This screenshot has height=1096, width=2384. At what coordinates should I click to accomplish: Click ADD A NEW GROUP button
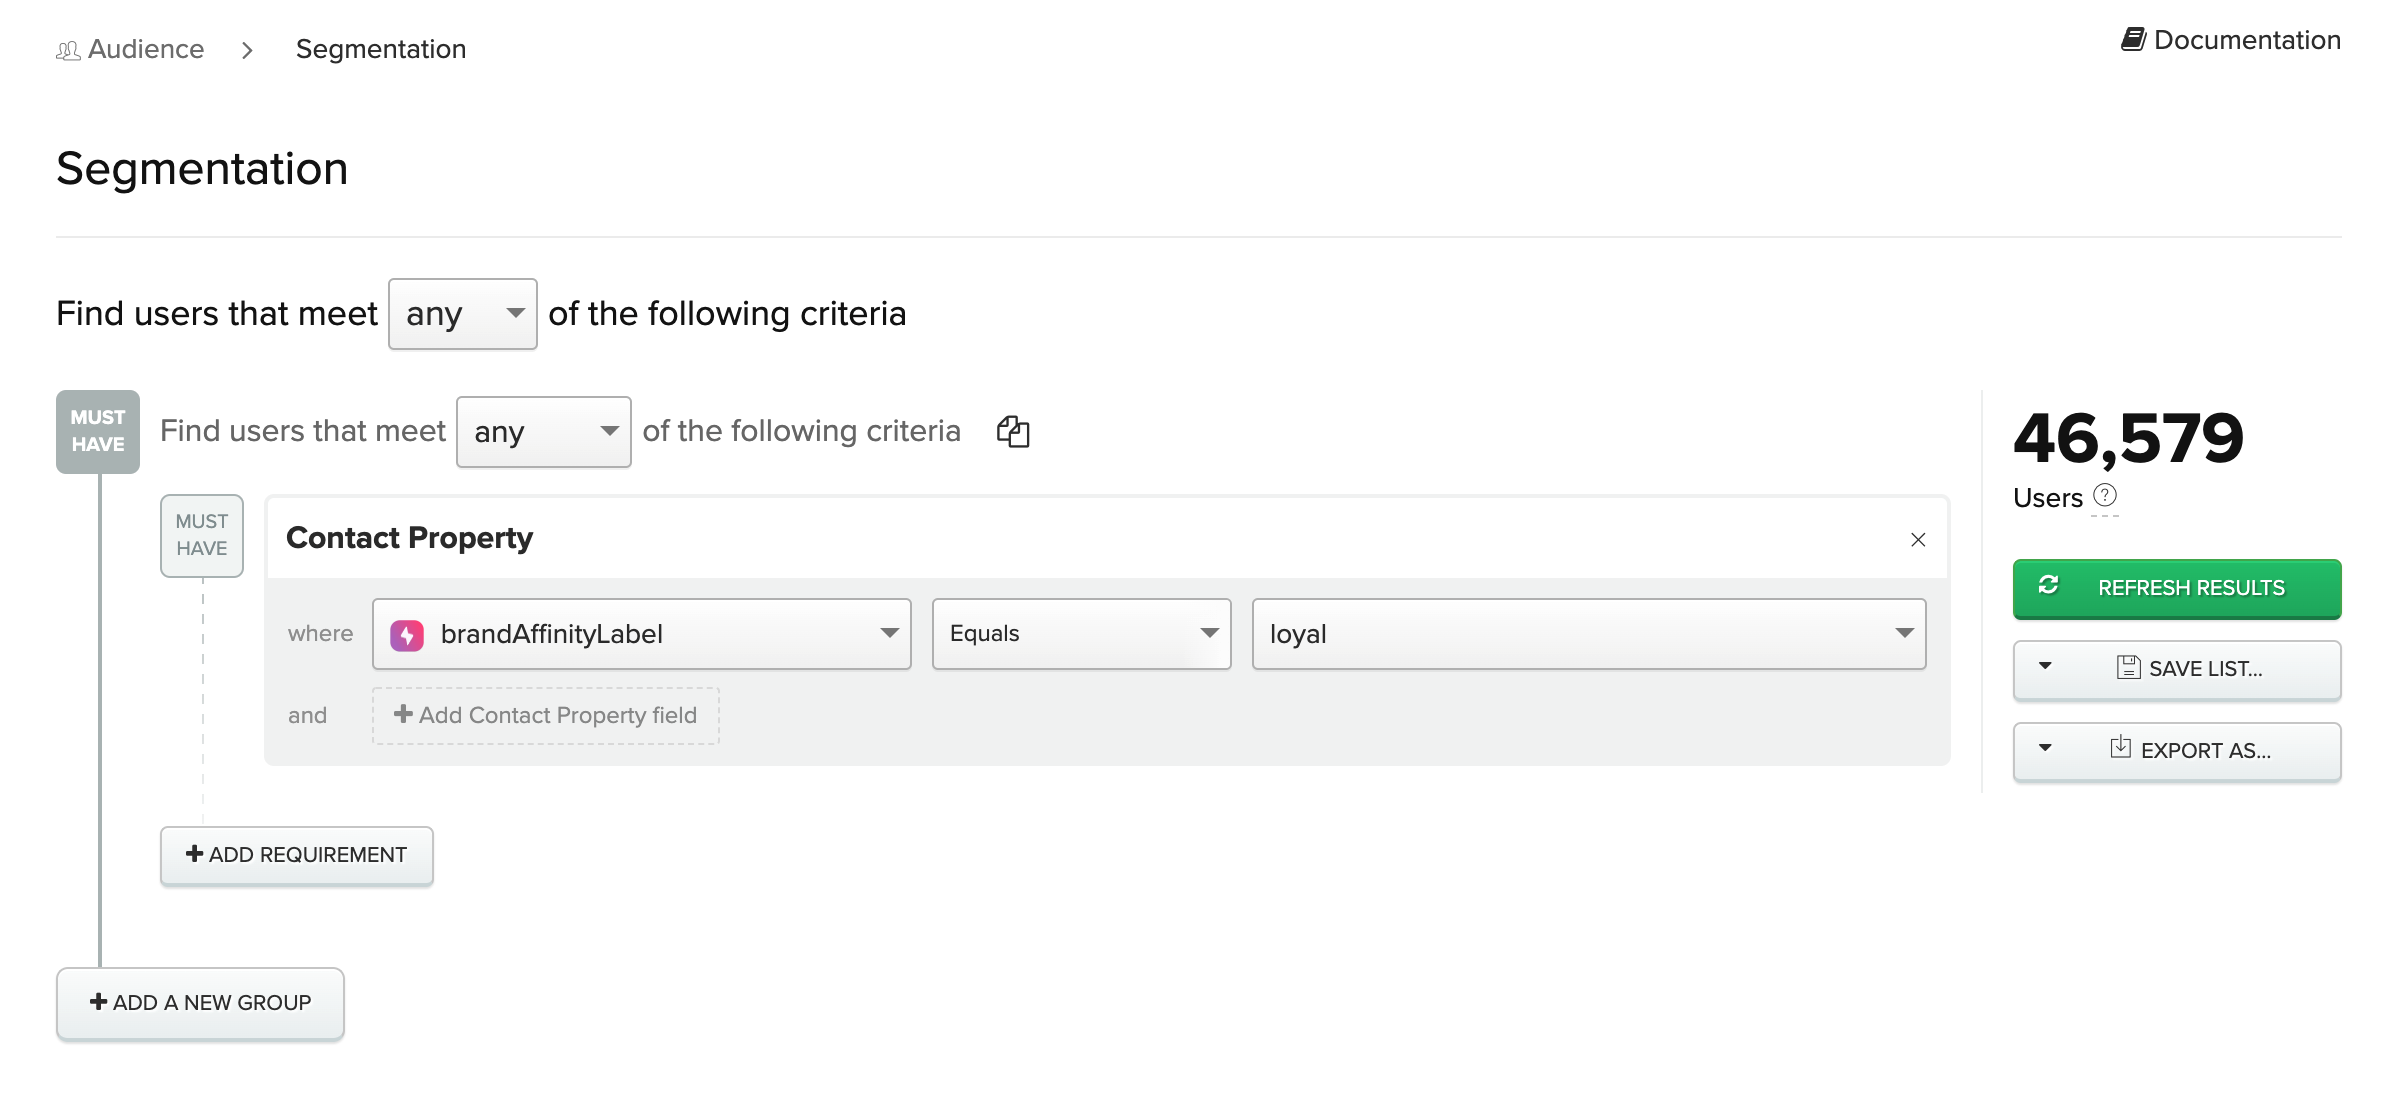coord(200,1003)
